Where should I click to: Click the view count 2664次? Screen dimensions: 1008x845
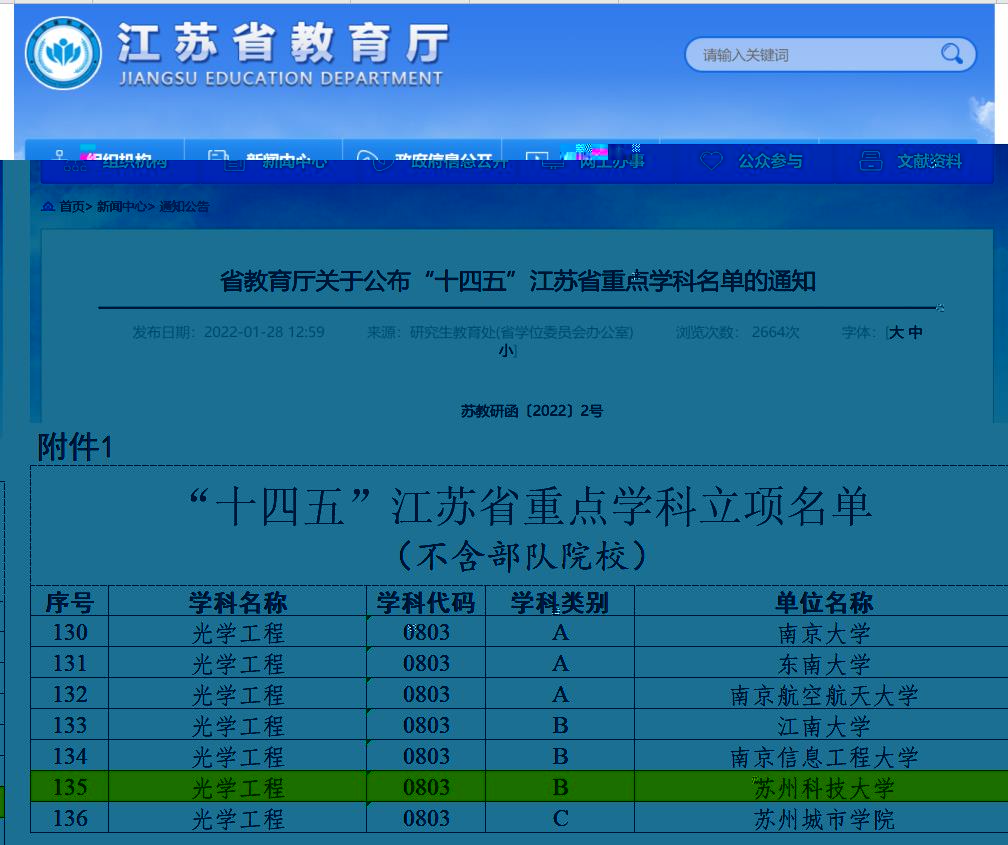pos(775,332)
